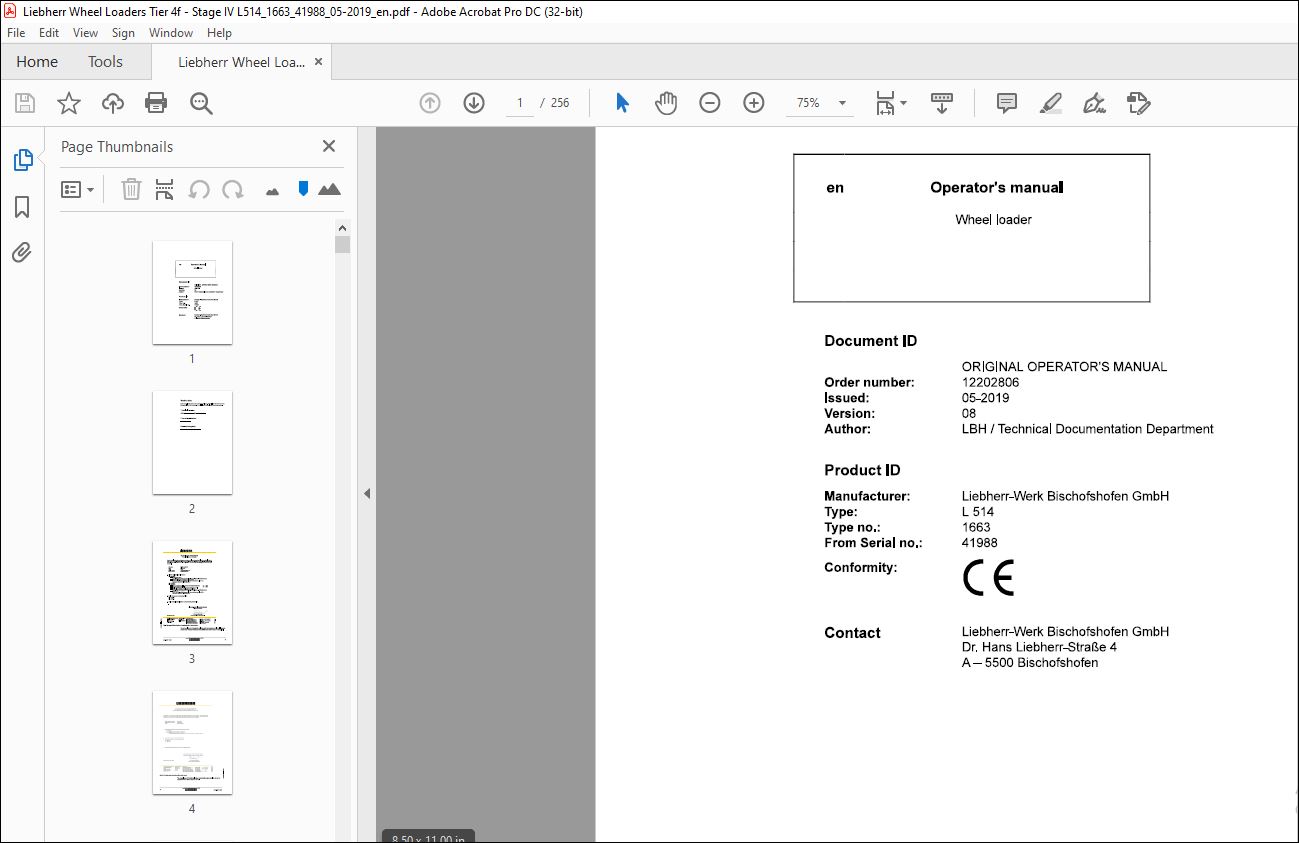Upload file to cloud with the cloud arrow icon
The height and width of the screenshot is (843, 1299).
click(x=113, y=103)
